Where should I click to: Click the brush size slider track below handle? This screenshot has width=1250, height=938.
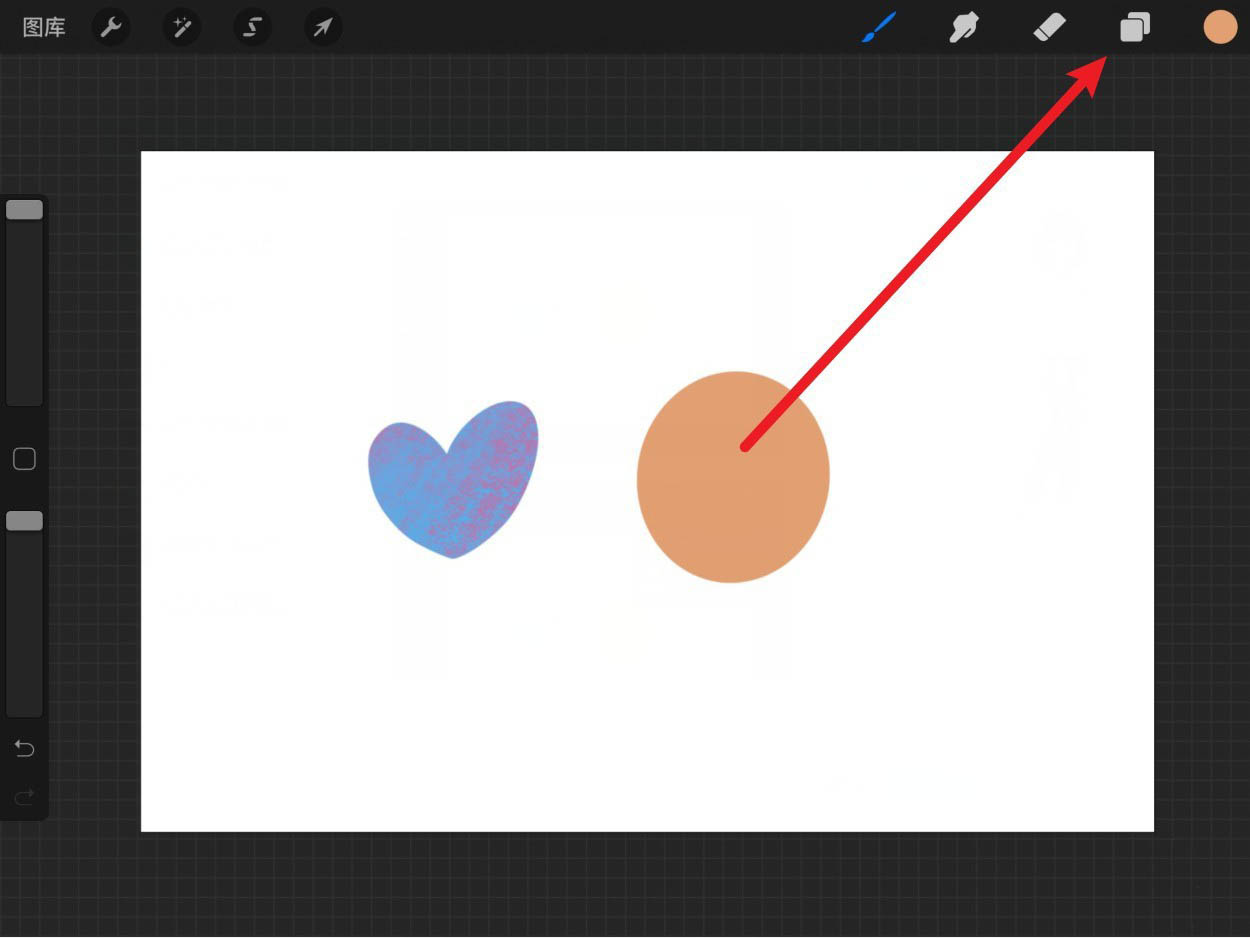(x=25, y=320)
